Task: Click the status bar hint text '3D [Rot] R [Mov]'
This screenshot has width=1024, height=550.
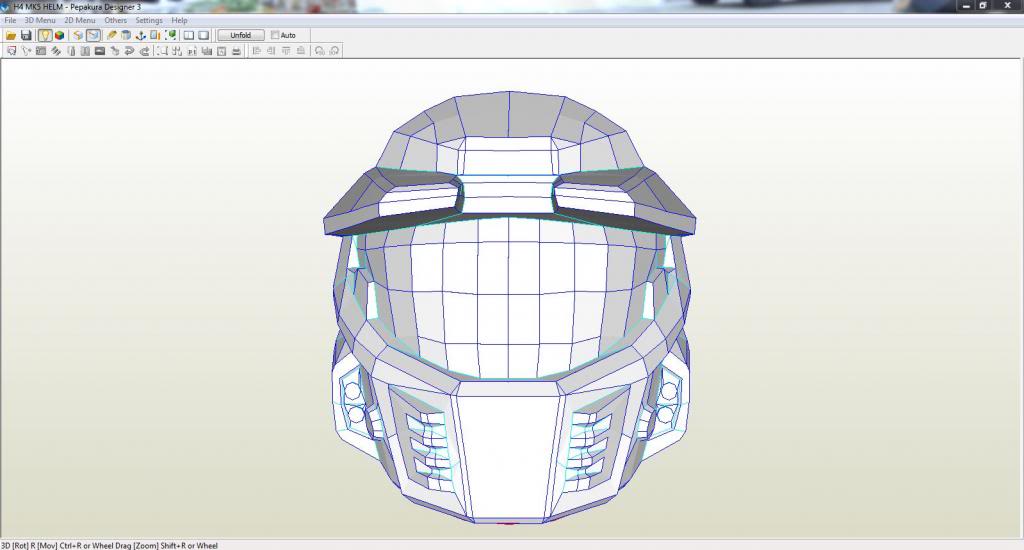Action: click(29, 545)
